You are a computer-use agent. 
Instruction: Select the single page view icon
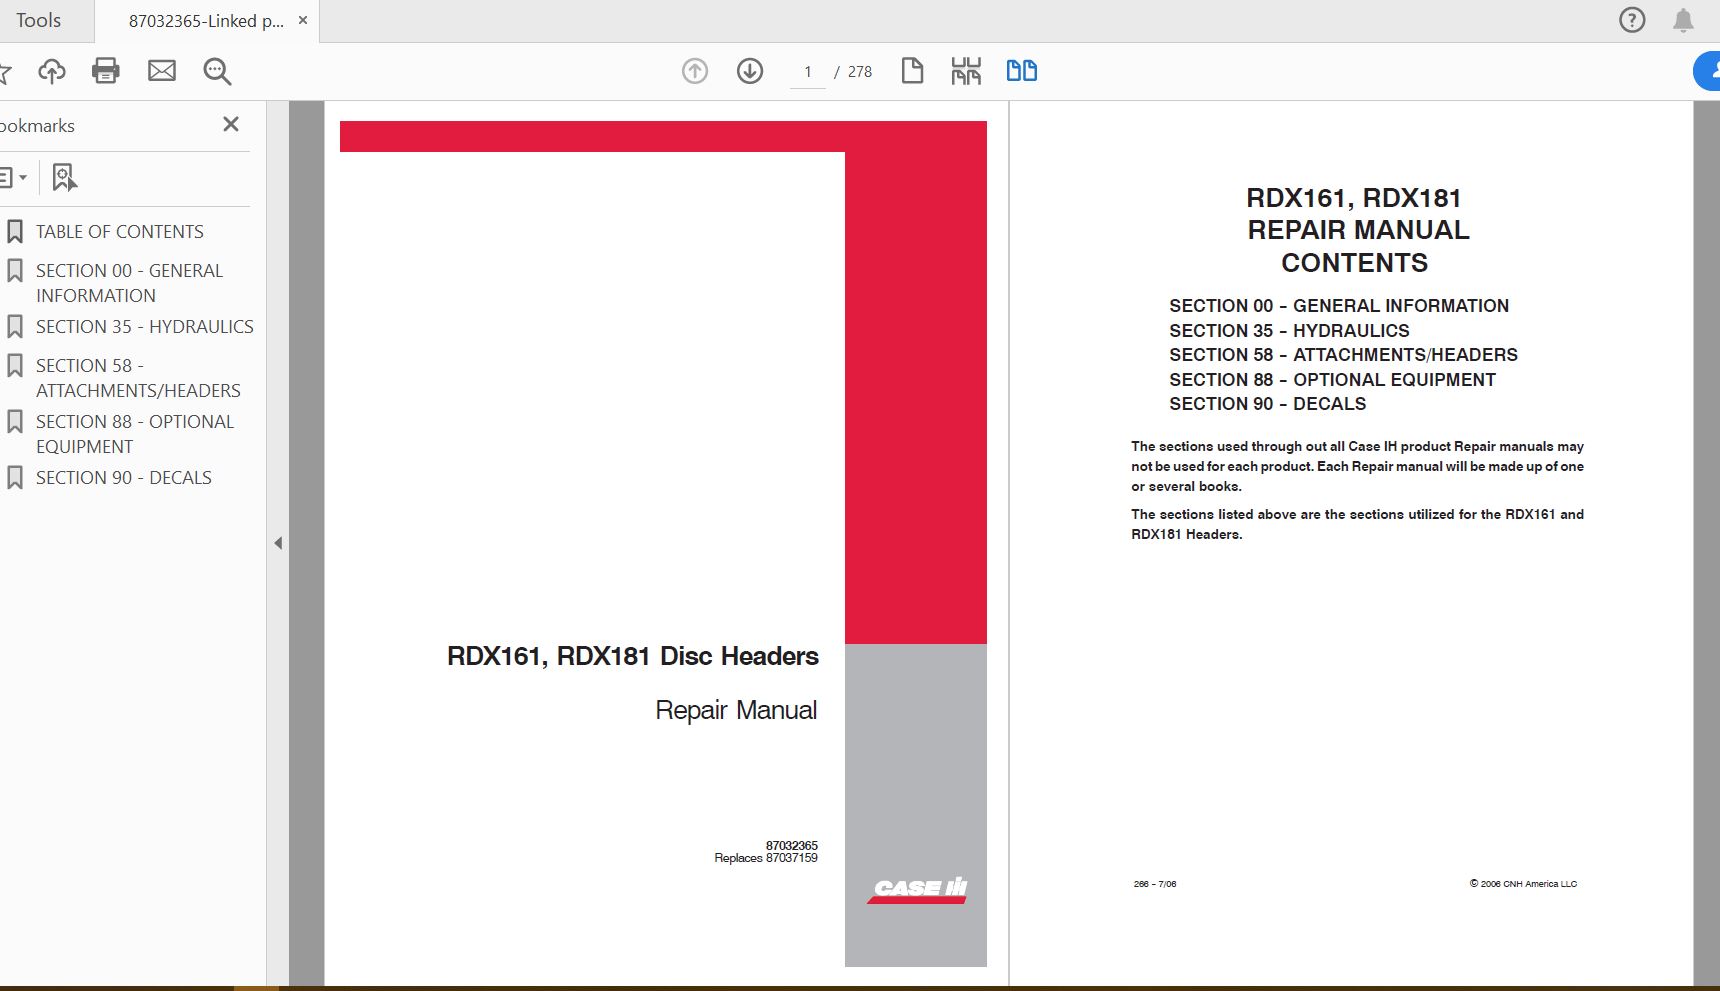click(912, 71)
